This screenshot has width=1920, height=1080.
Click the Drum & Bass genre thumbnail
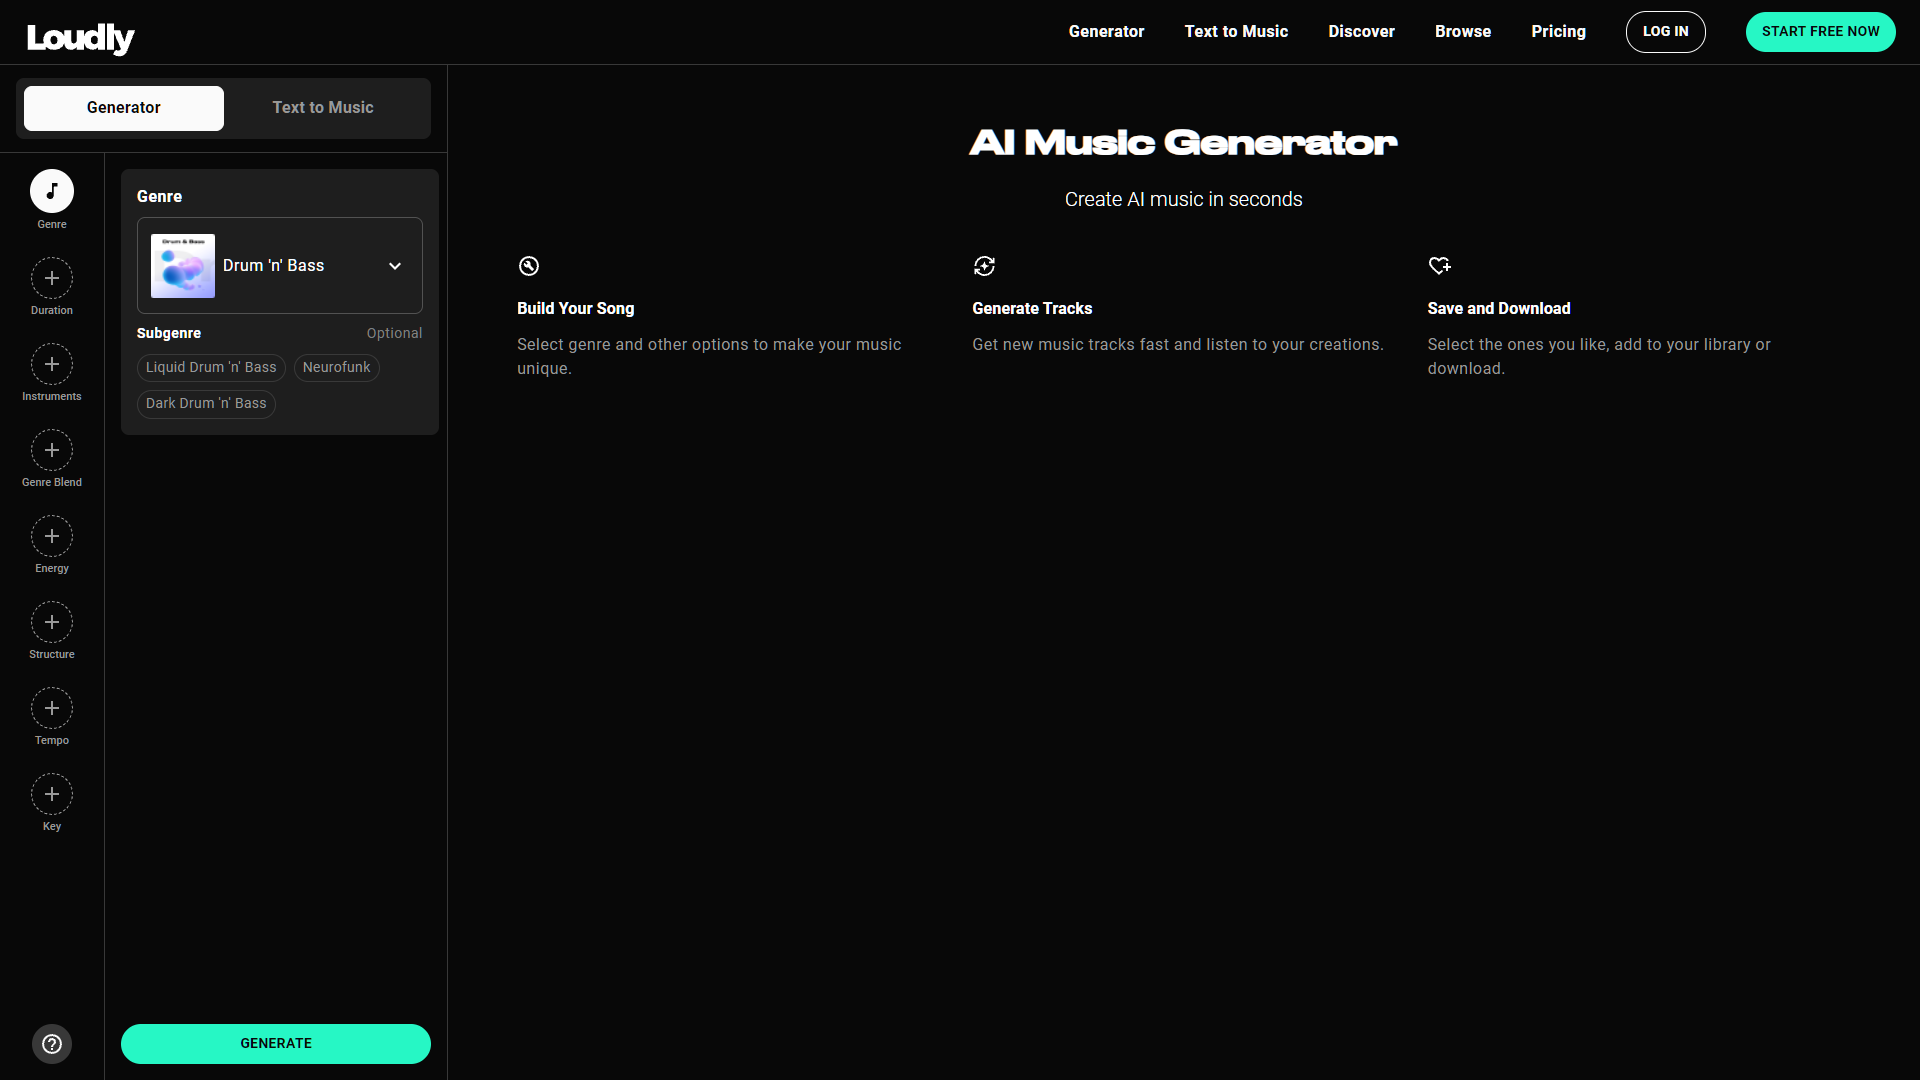point(183,266)
